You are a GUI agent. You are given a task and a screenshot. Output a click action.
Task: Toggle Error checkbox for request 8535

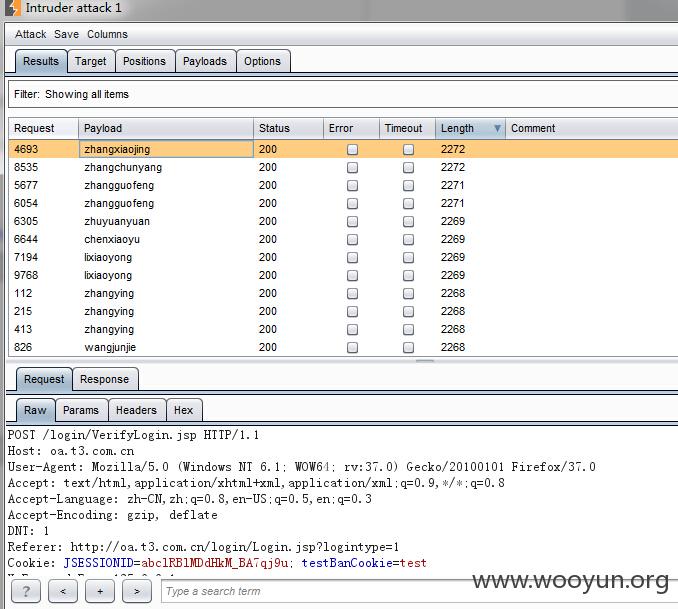(352, 167)
